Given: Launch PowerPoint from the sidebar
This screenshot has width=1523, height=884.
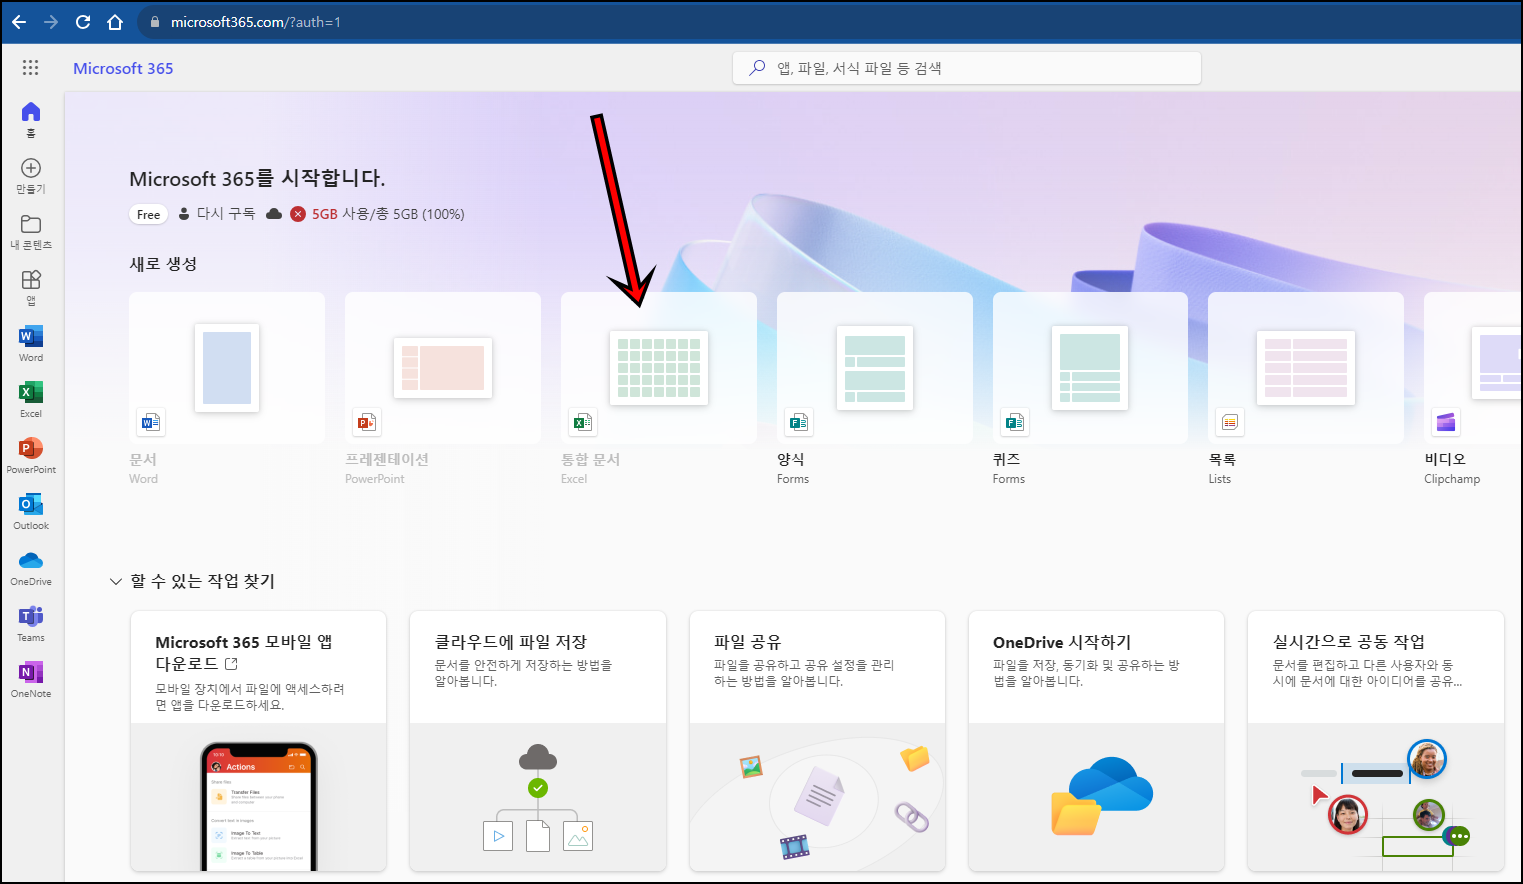Looking at the screenshot, I should click(31, 455).
